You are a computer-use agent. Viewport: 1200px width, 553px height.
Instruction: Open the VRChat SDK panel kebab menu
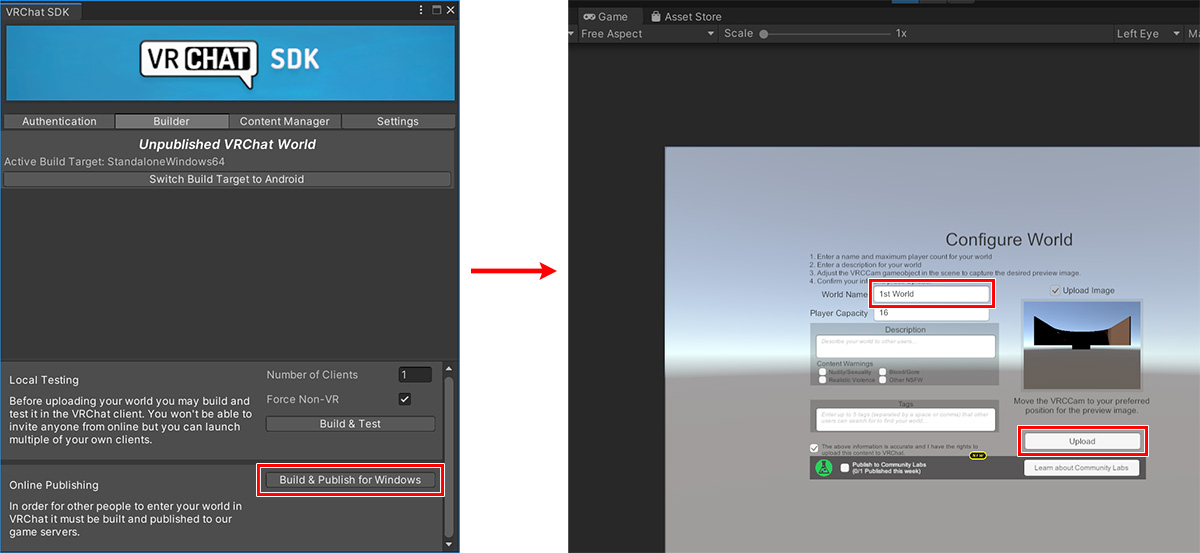(421, 10)
